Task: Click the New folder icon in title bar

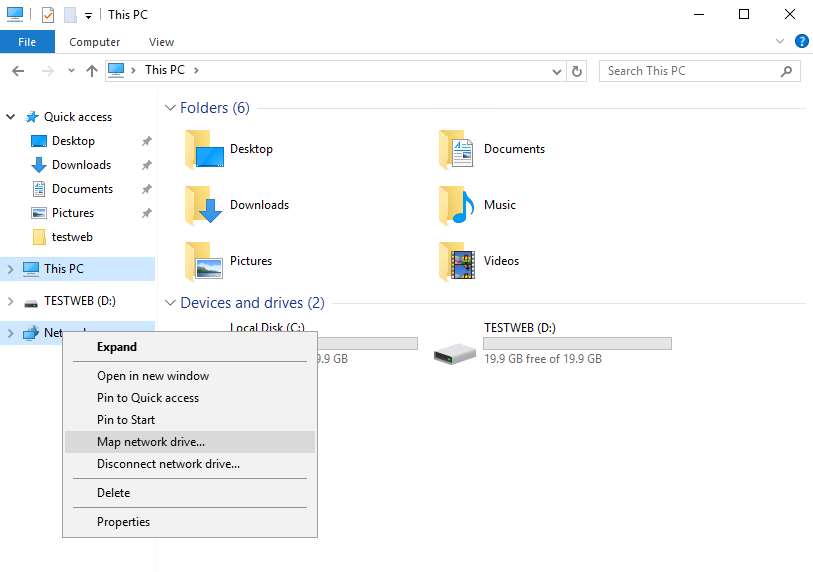Action: (70, 15)
